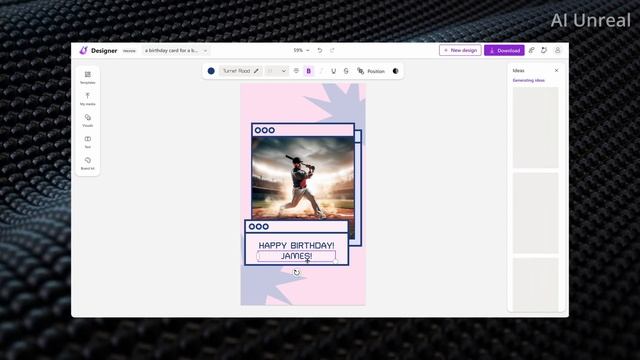The height and width of the screenshot is (360, 640).
Task: Open the text color swatch picker
Action: pyautogui.click(x=211, y=71)
